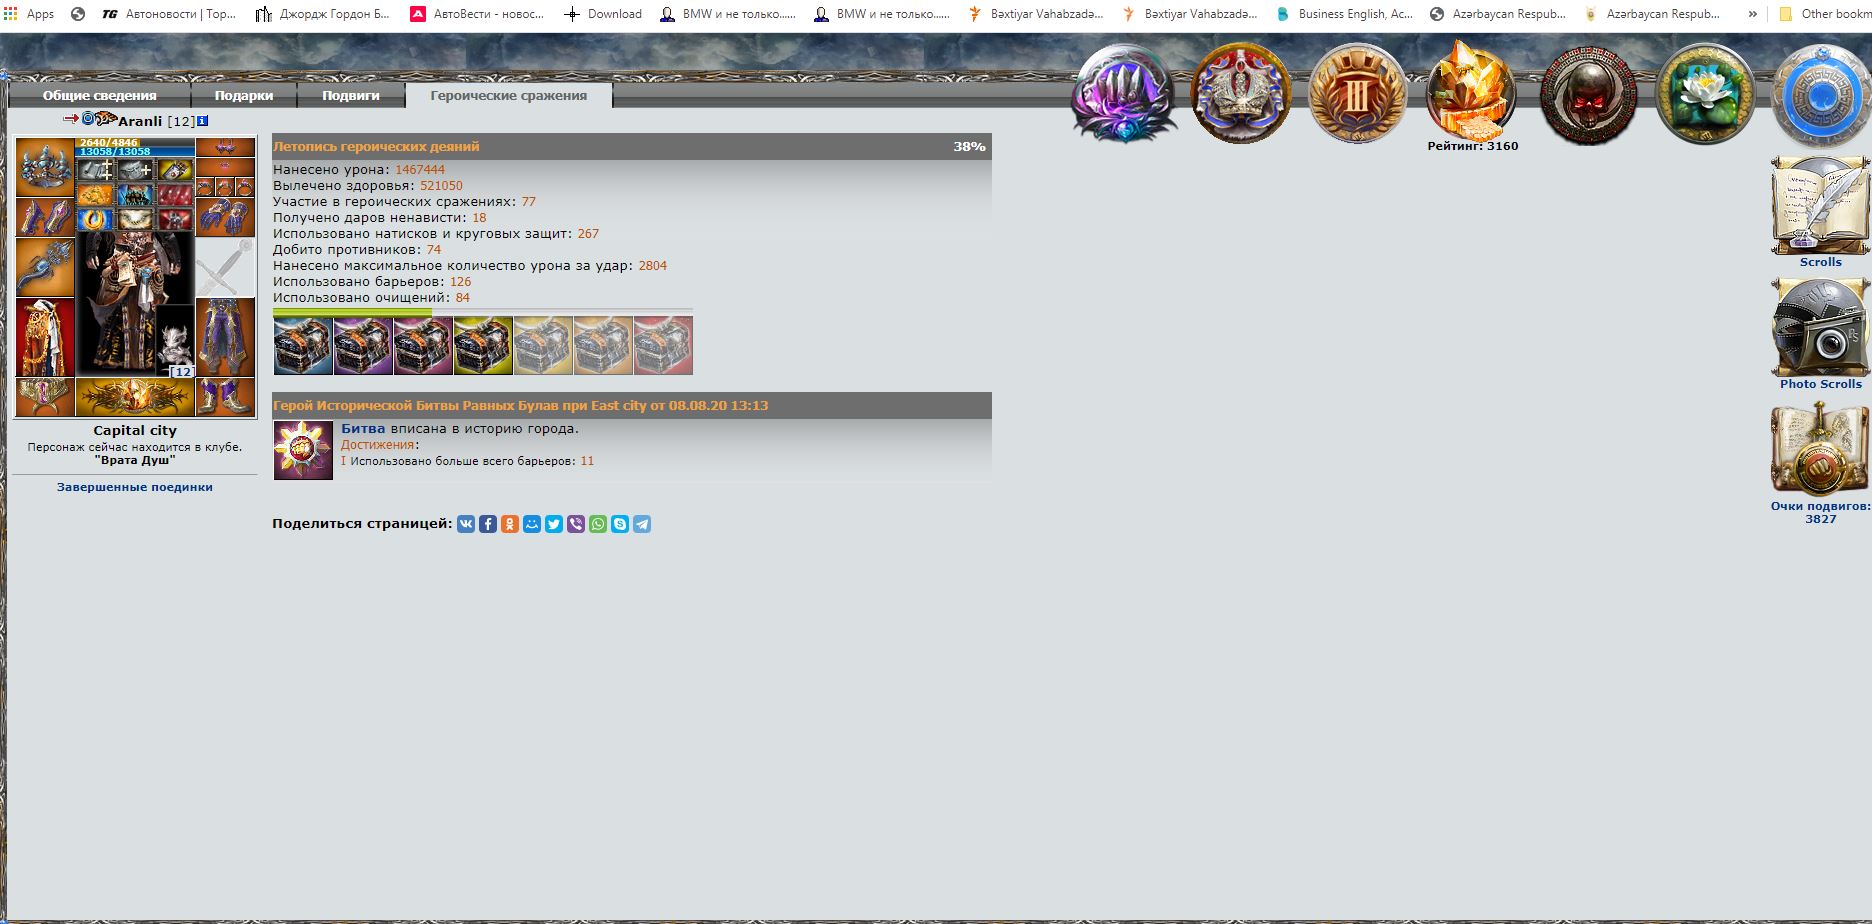Inspect the equipped red robe slot
Screen dimensions: 1872x924
pyautogui.click(x=45, y=337)
